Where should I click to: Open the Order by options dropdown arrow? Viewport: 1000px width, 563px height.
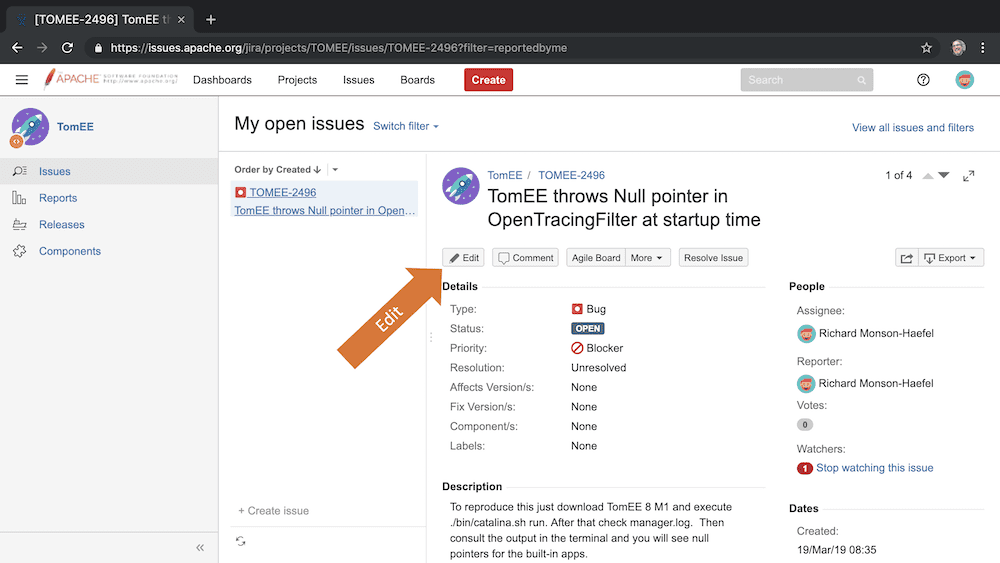tap(335, 170)
